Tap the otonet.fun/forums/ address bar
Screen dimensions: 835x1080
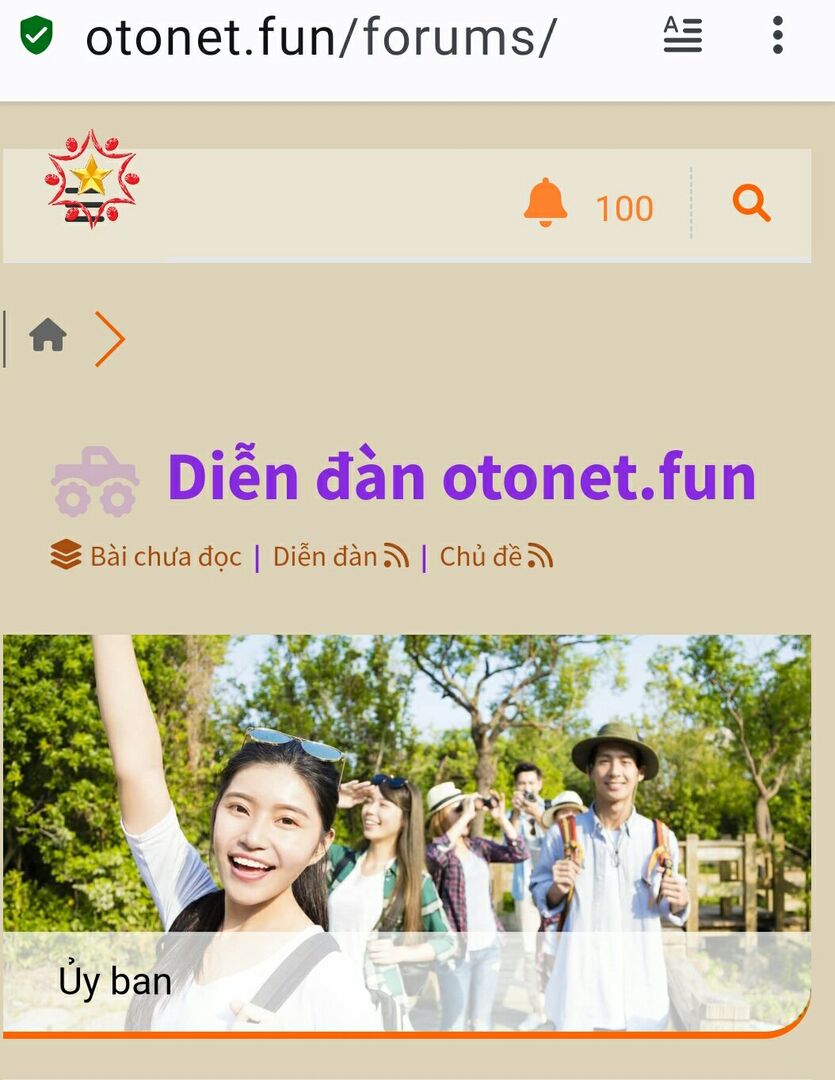[321, 37]
